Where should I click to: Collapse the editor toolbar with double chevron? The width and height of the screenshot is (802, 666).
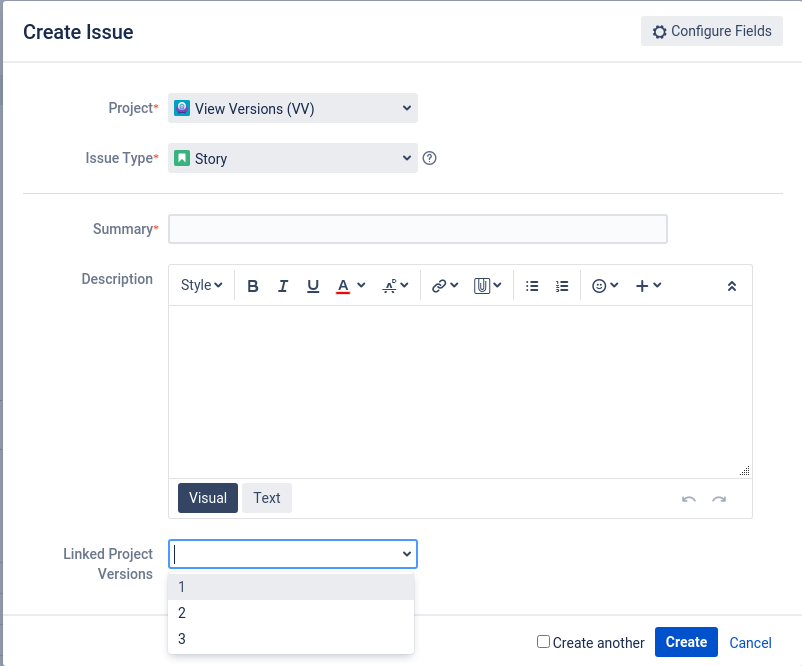tap(732, 286)
